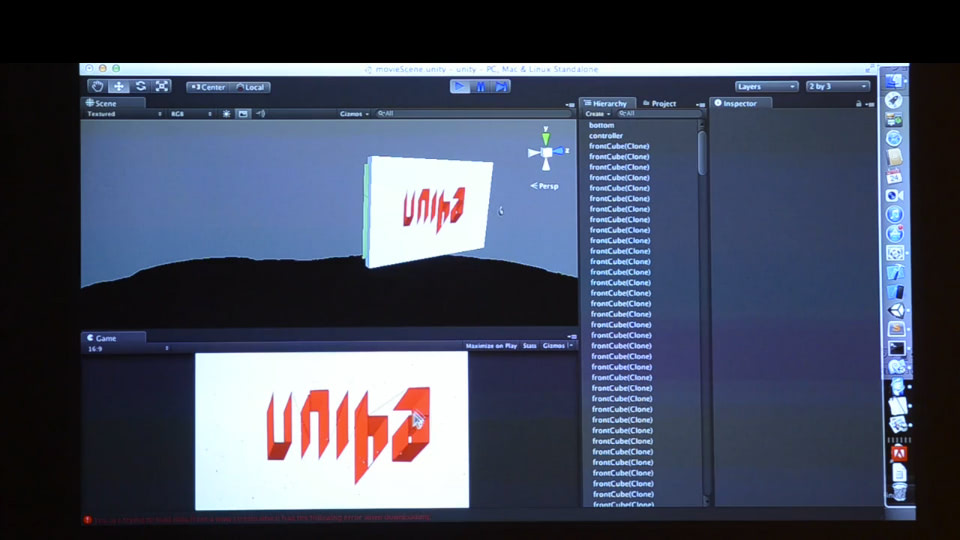Select the controller object in Hierarchy

coord(606,136)
